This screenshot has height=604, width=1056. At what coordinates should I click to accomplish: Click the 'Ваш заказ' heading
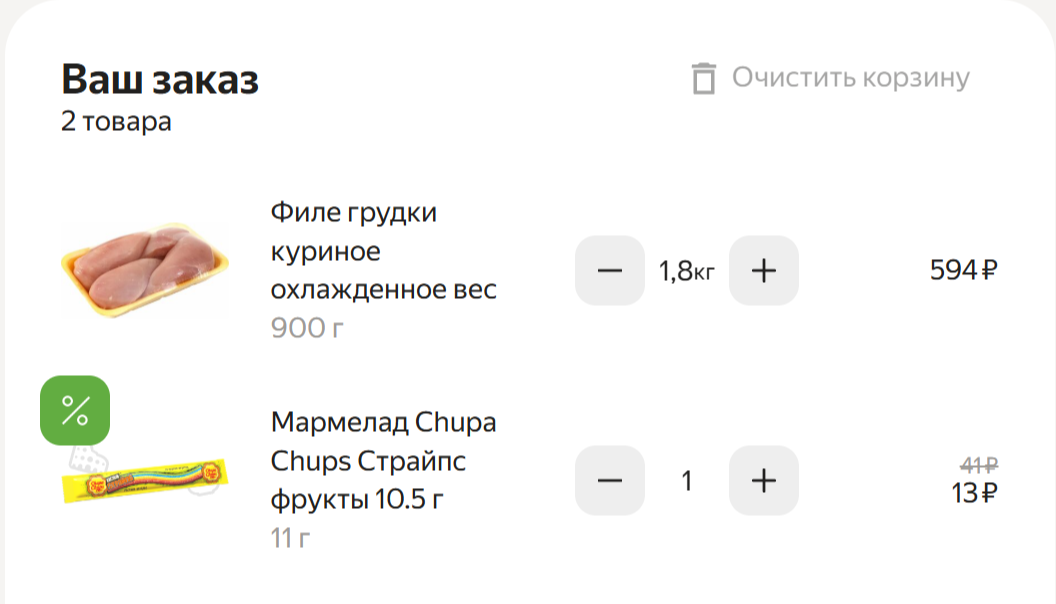[160, 79]
